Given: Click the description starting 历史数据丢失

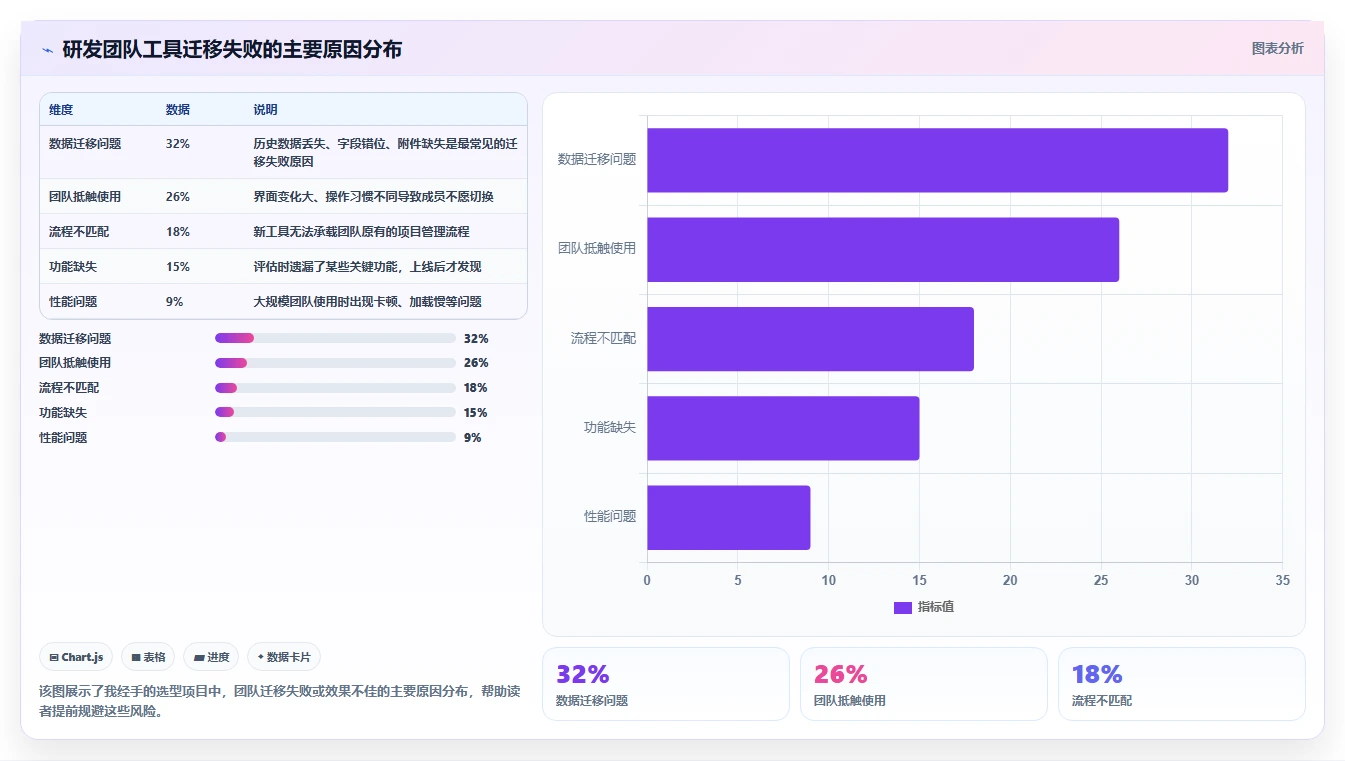Looking at the screenshot, I should (x=385, y=152).
